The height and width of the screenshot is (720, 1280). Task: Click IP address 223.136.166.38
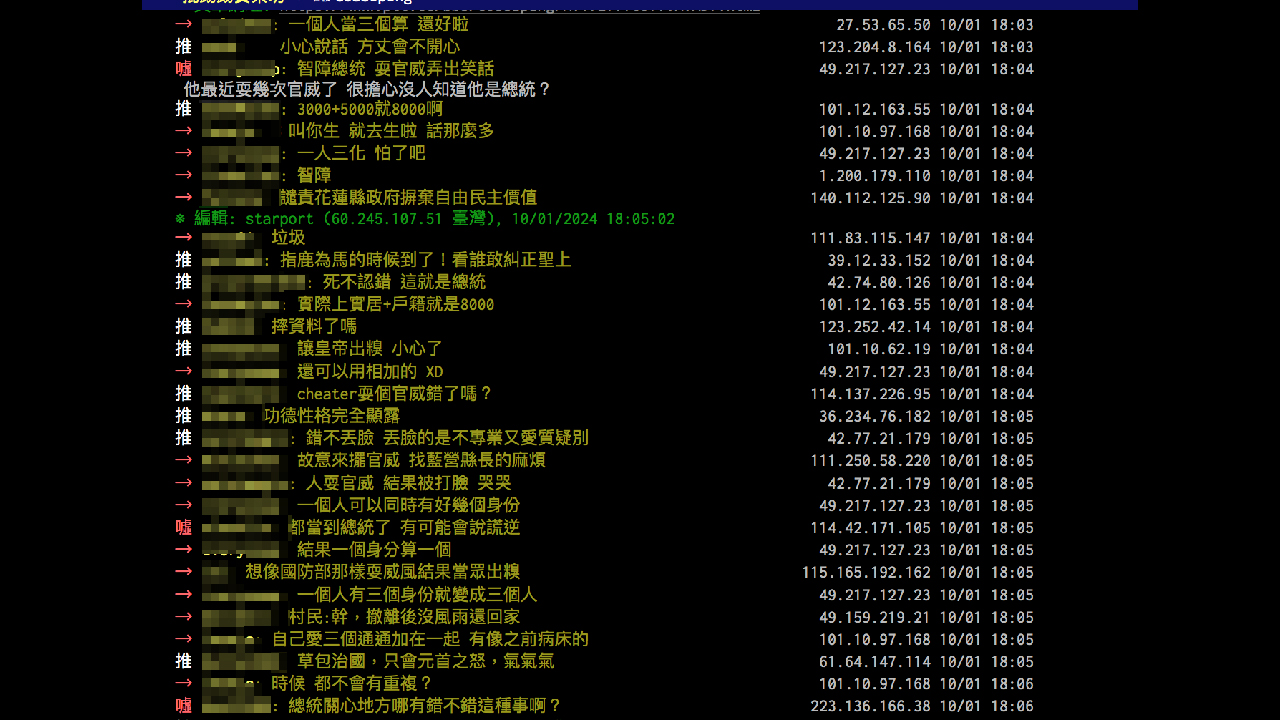pyautogui.click(x=870, y=706)
